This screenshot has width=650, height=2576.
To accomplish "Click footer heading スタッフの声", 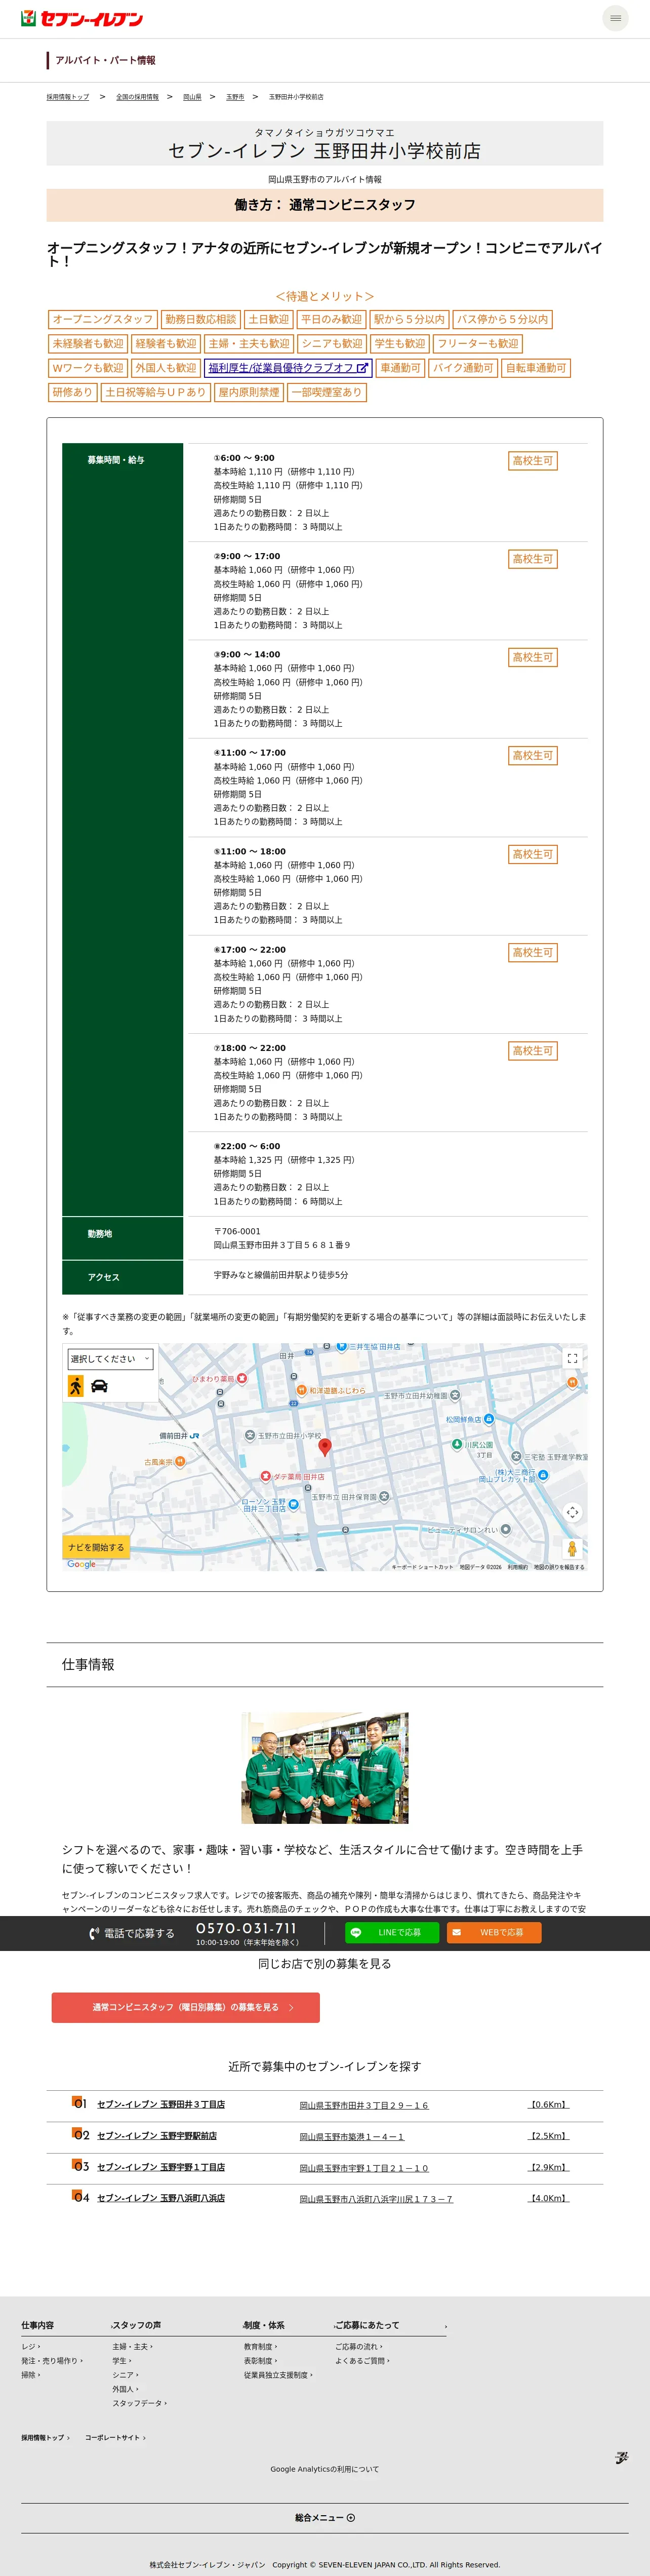I will click(137, 2325).
